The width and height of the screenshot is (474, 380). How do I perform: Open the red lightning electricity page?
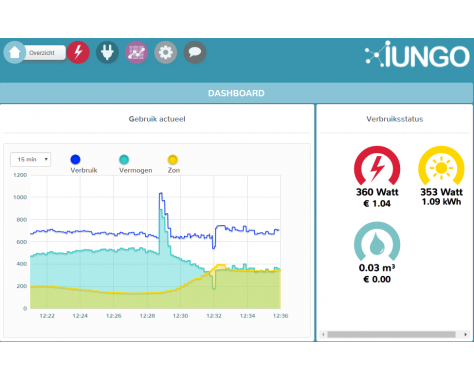pos(78,52)
